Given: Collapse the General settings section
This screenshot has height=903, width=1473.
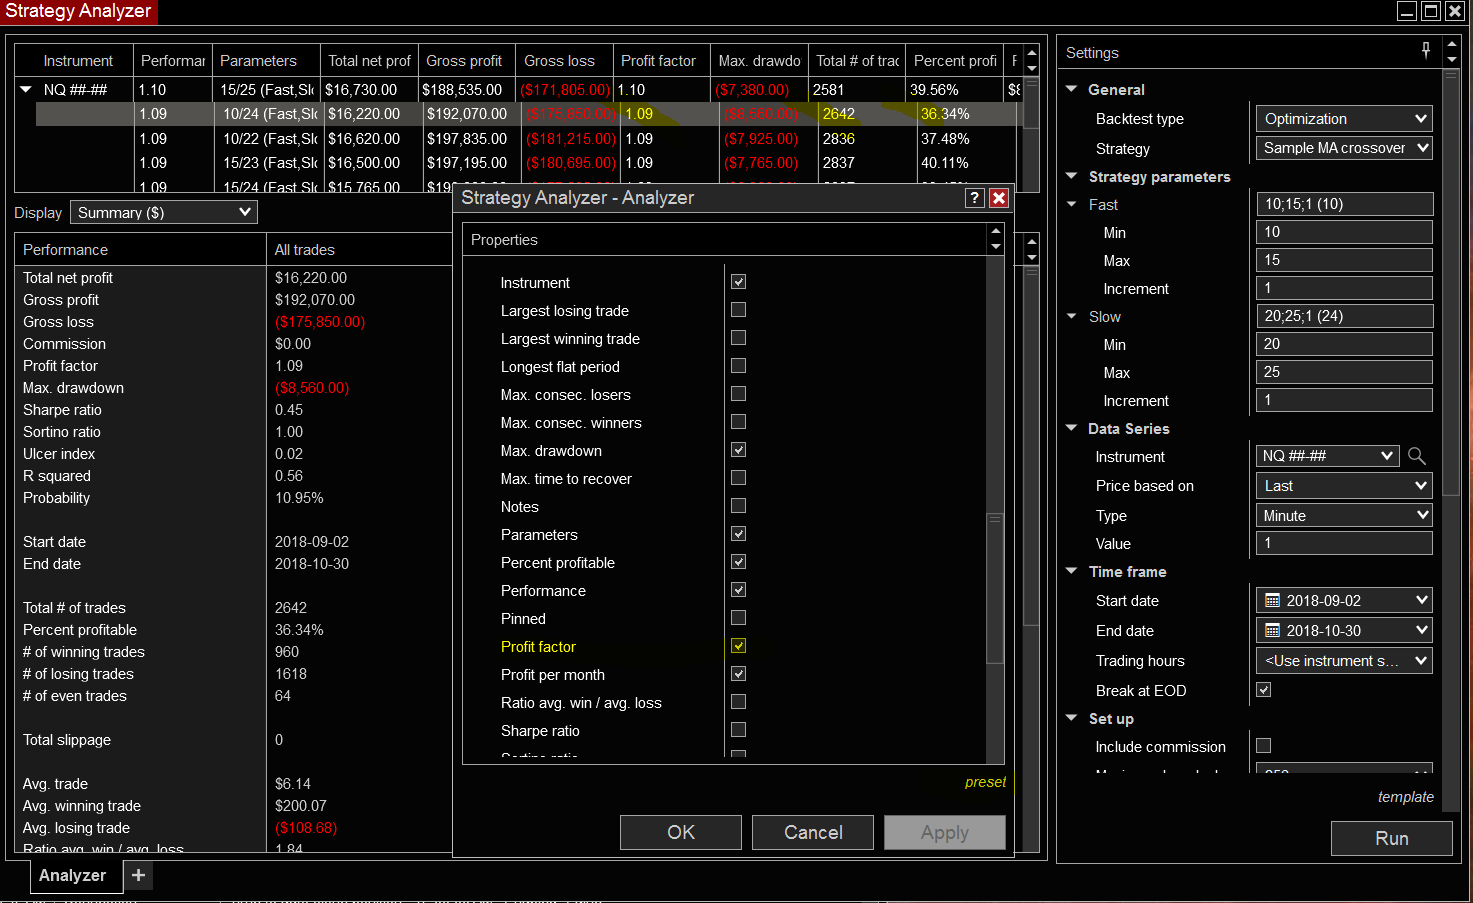Looking at the screenshot, I should tap(1072, 89).
